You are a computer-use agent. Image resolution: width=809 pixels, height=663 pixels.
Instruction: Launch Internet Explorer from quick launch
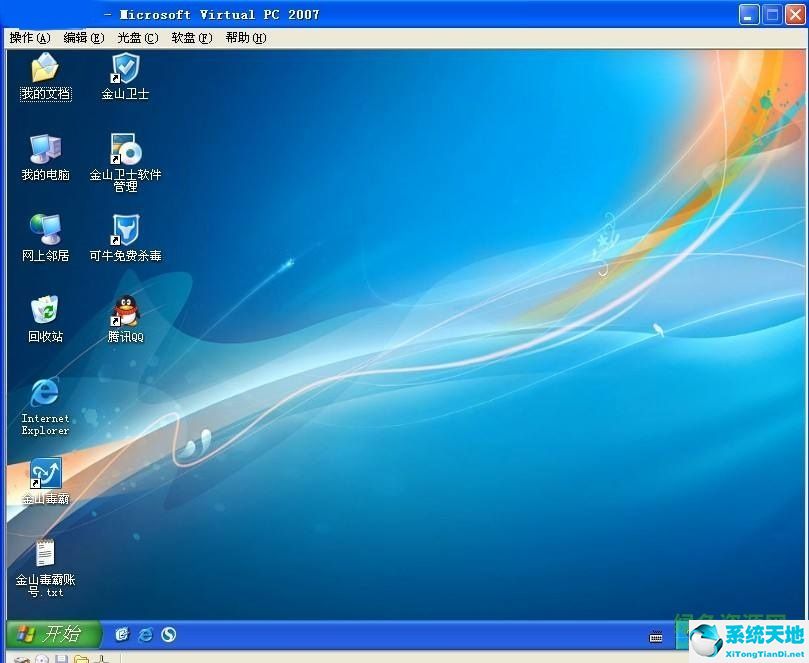tap(145, 634)
